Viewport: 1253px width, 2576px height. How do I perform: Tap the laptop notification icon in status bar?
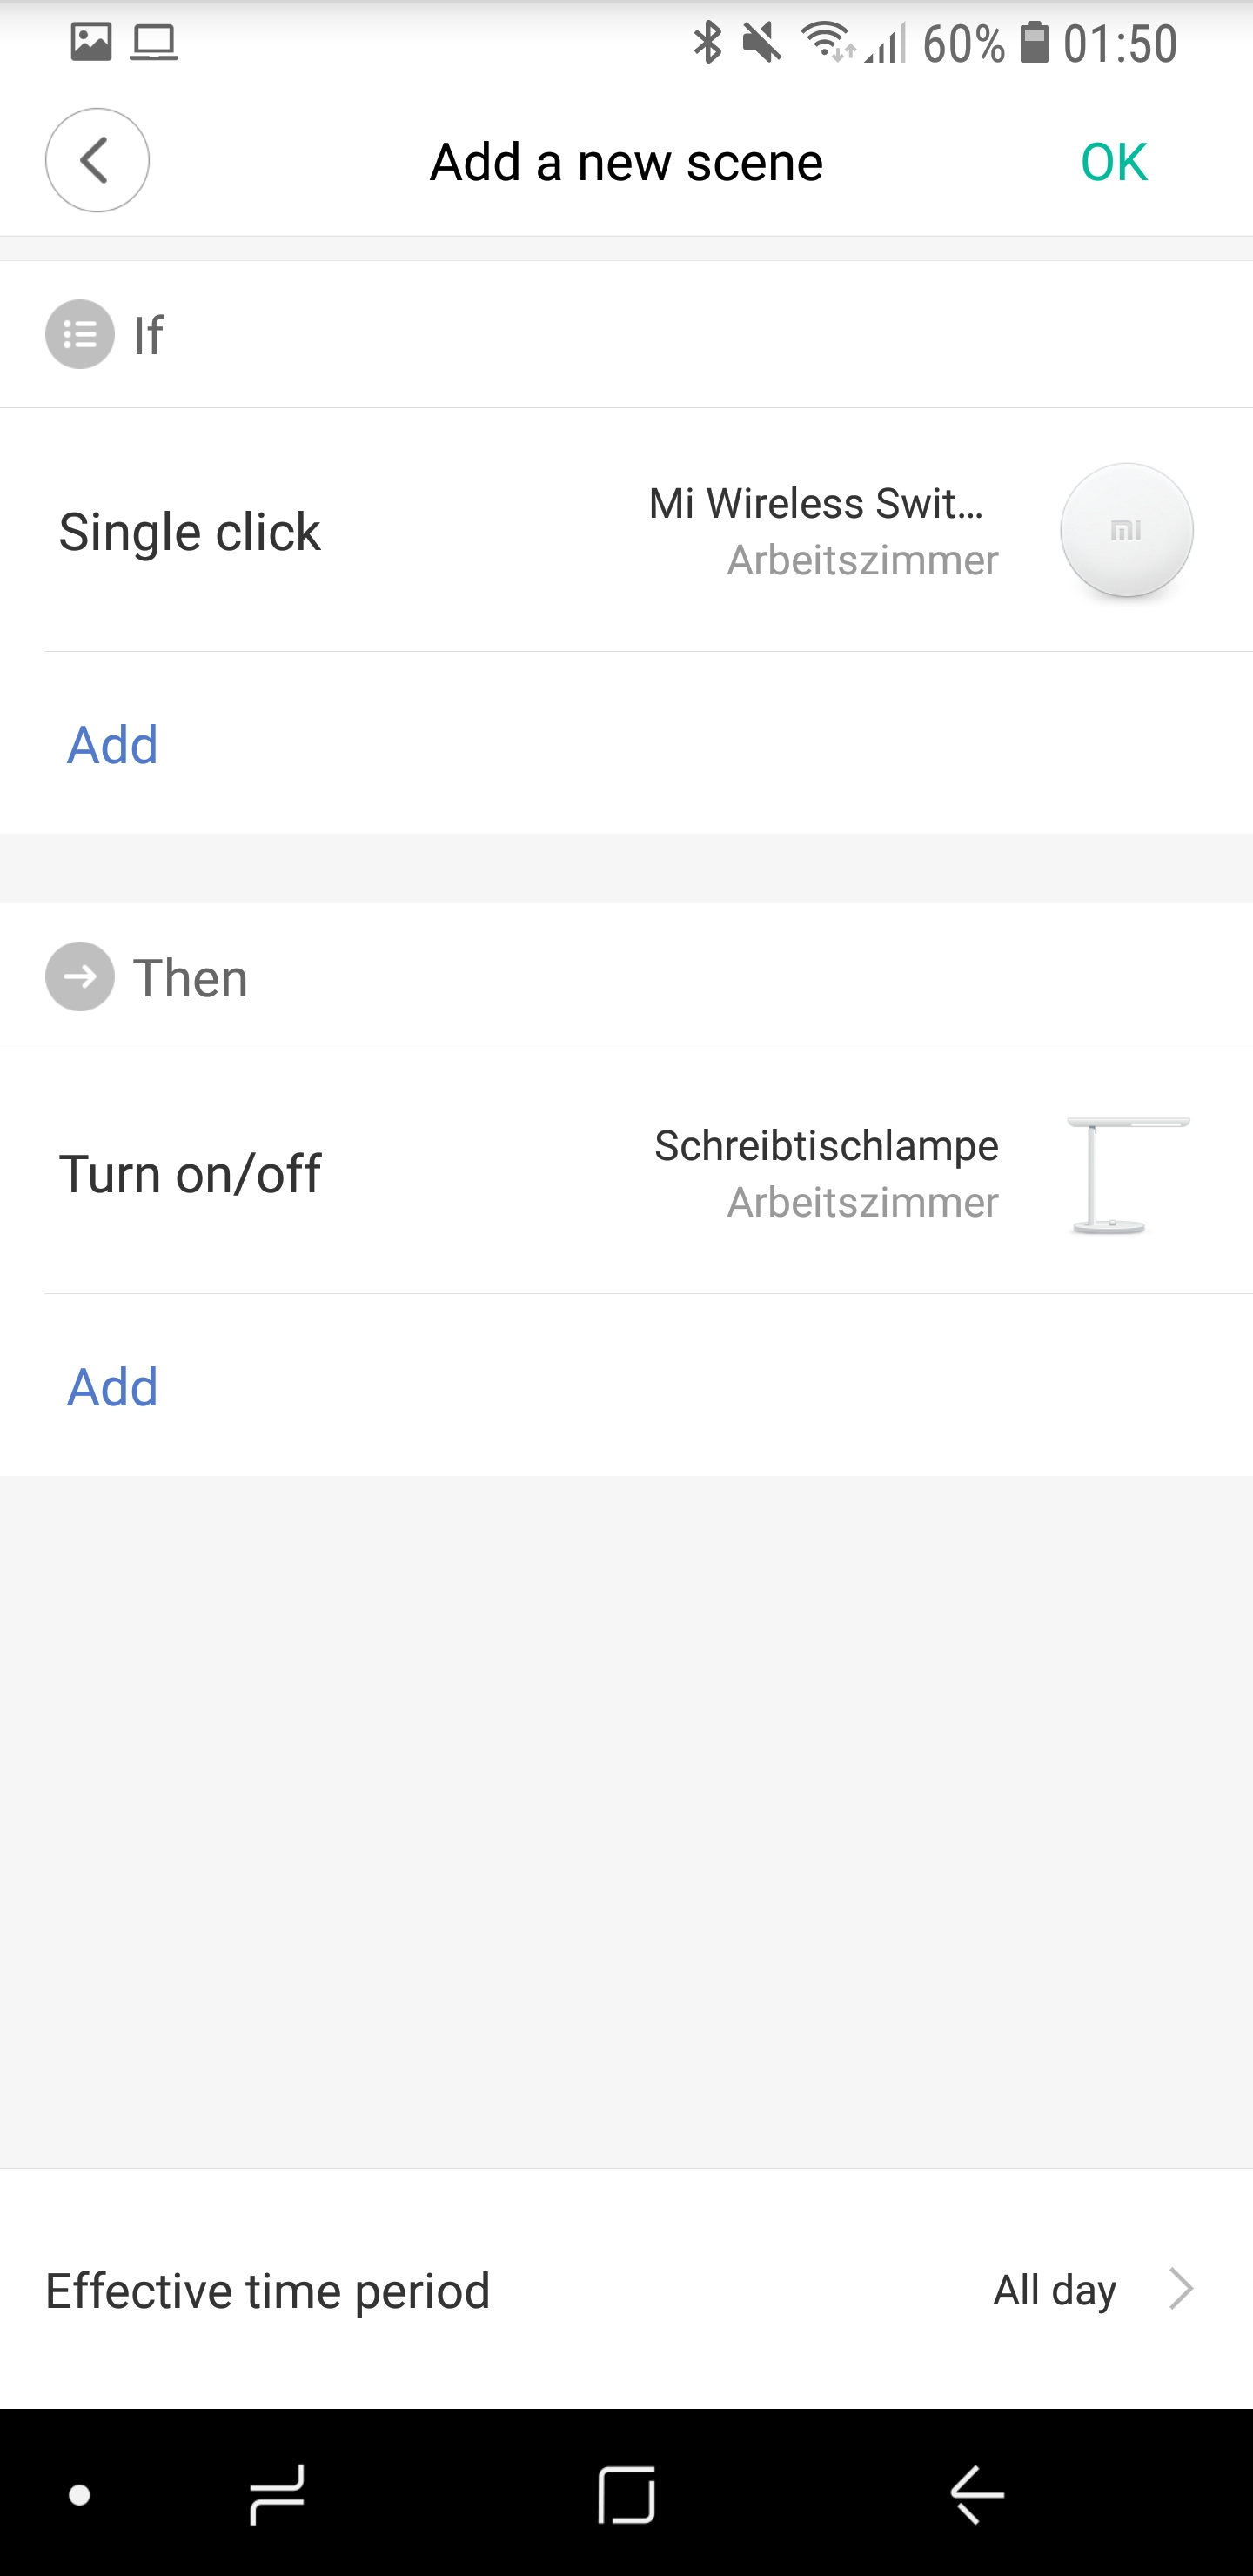coord(154,43)
